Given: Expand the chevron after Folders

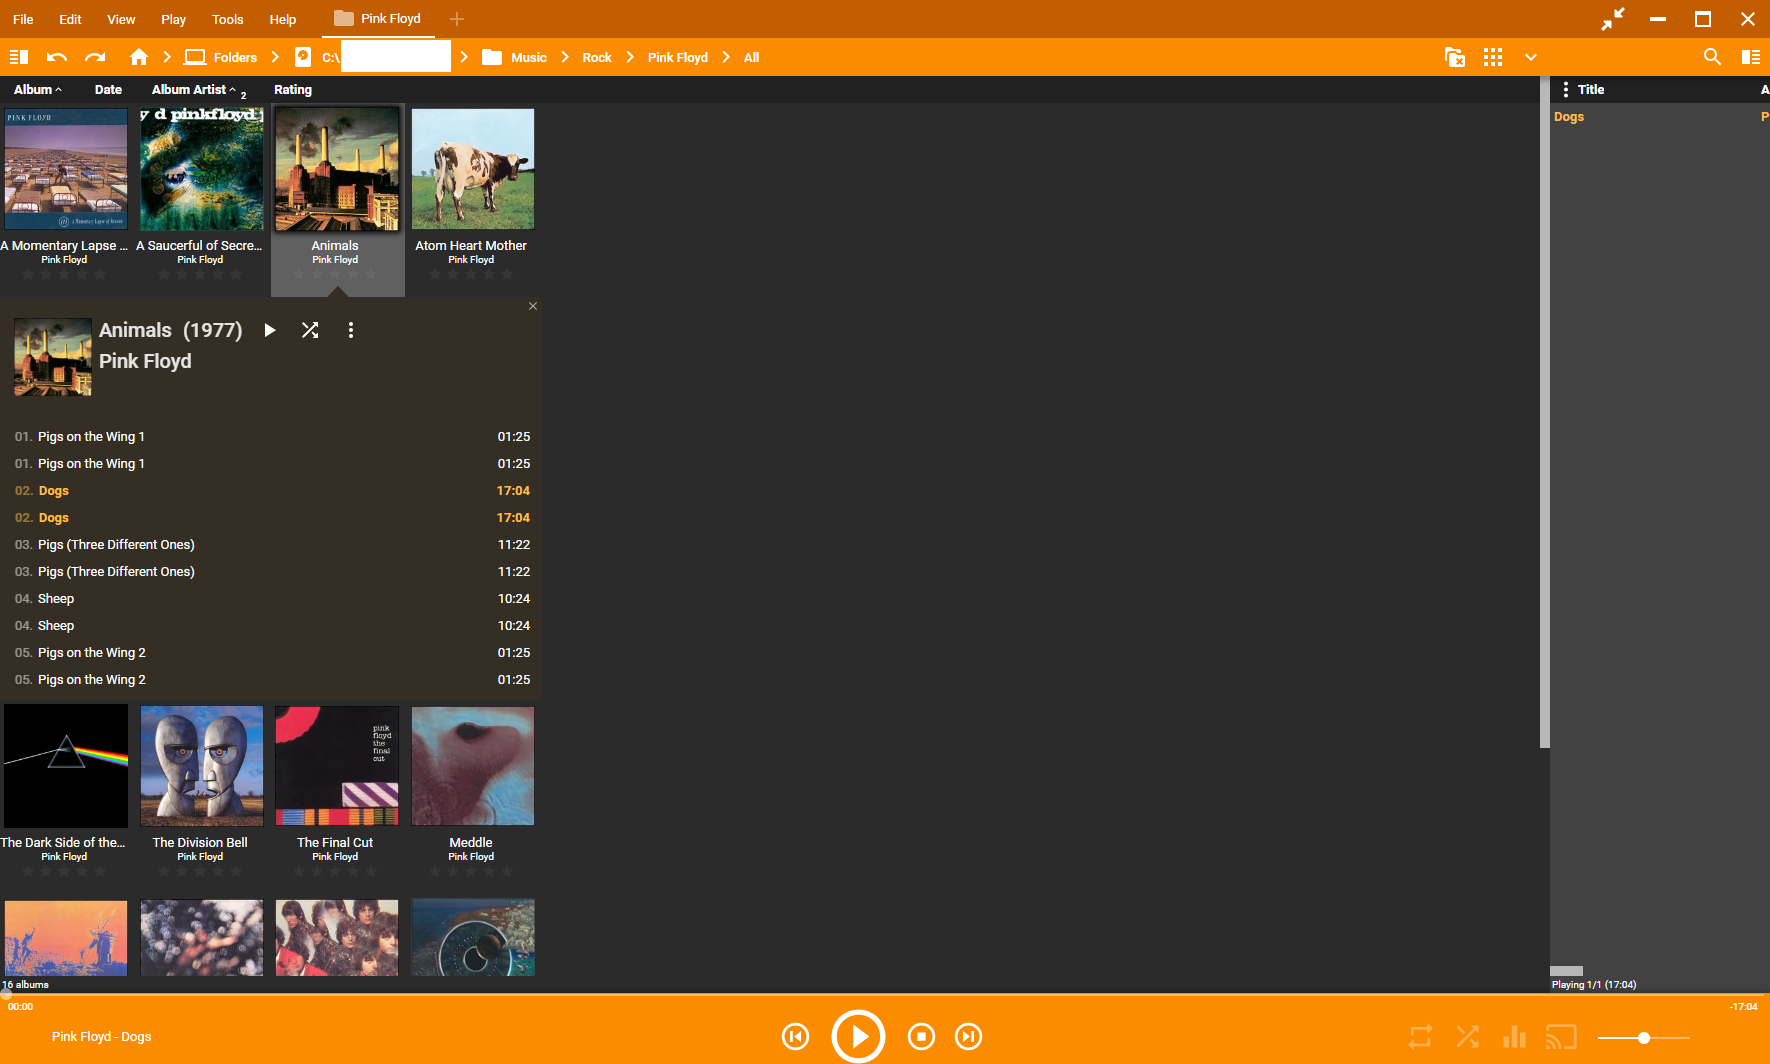Looking at the screenshot, I should tap(275, 57).
